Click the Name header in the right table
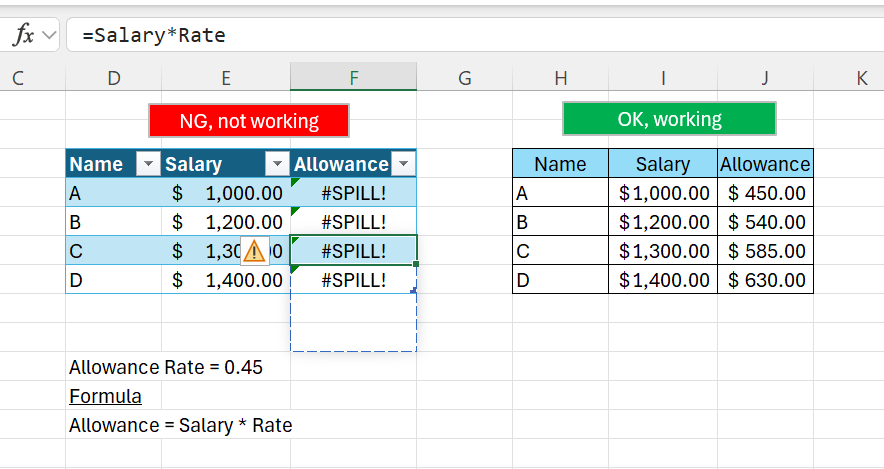Image resolution: width=884 pixels, height=469 pixels. coord(560,163)
